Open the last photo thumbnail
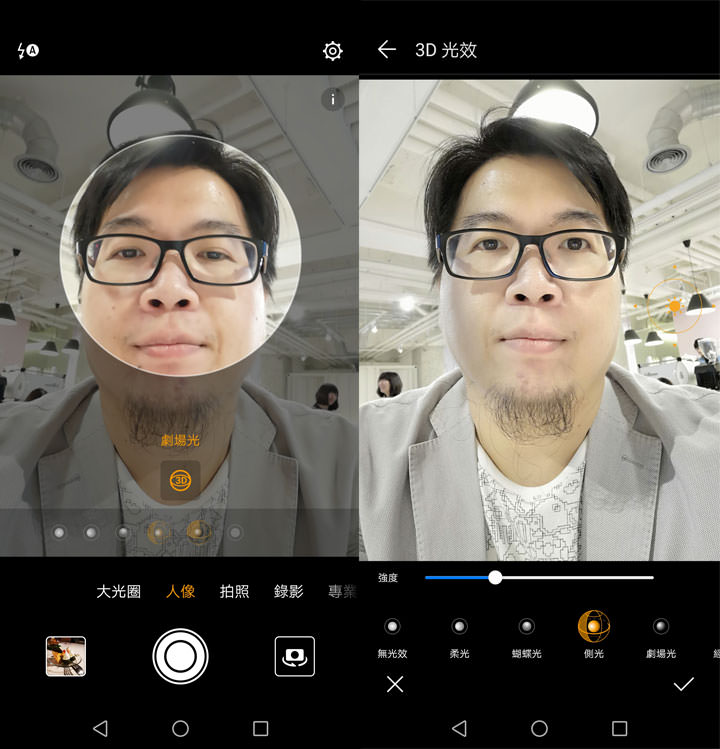720x749 pixels. point(66,656)
